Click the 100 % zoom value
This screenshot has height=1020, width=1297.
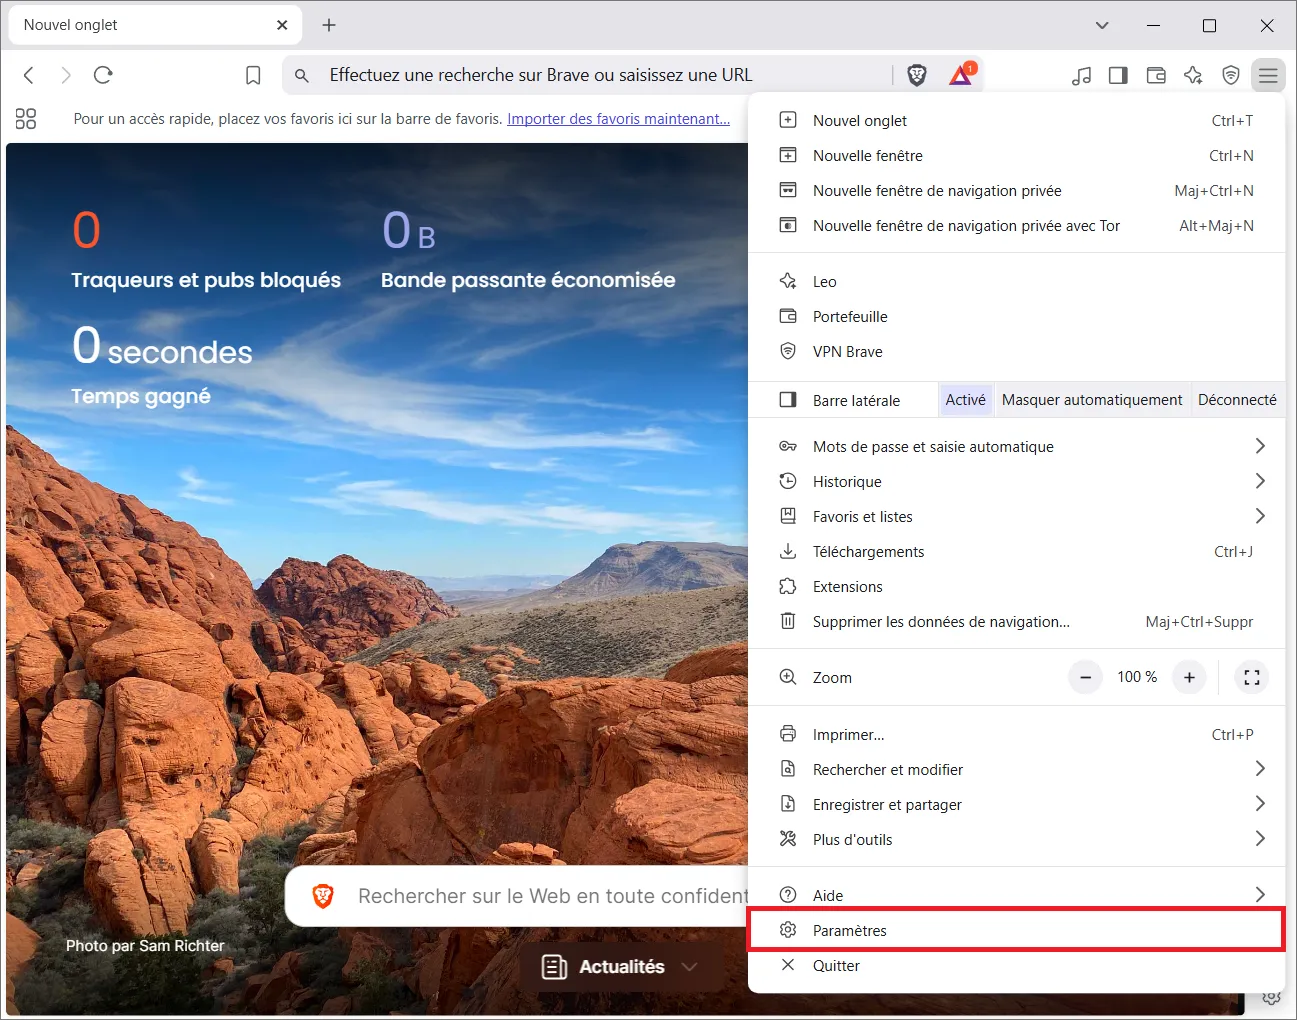1137,677
